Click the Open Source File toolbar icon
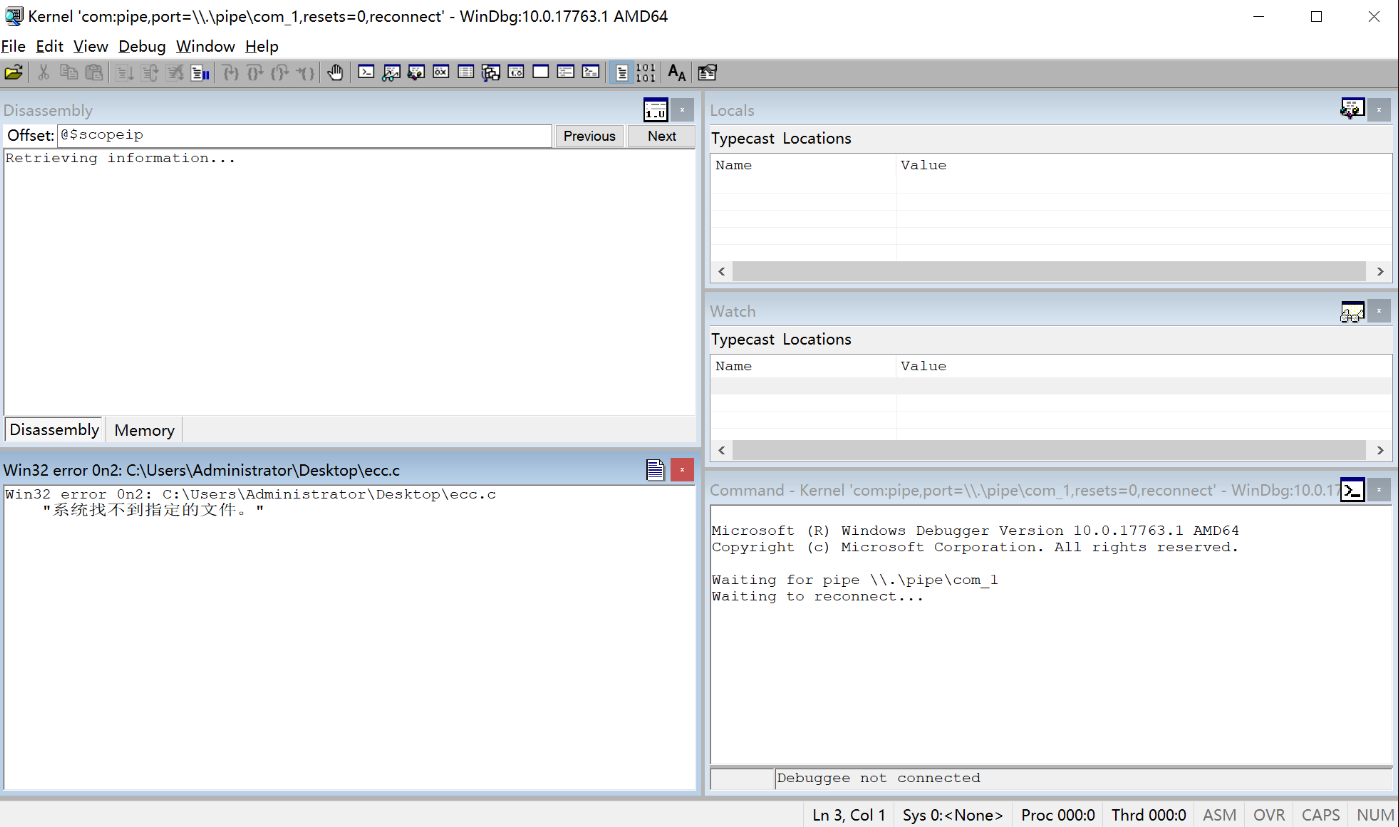The height and width of the screenshot is (827, 1399). [13, 72]
